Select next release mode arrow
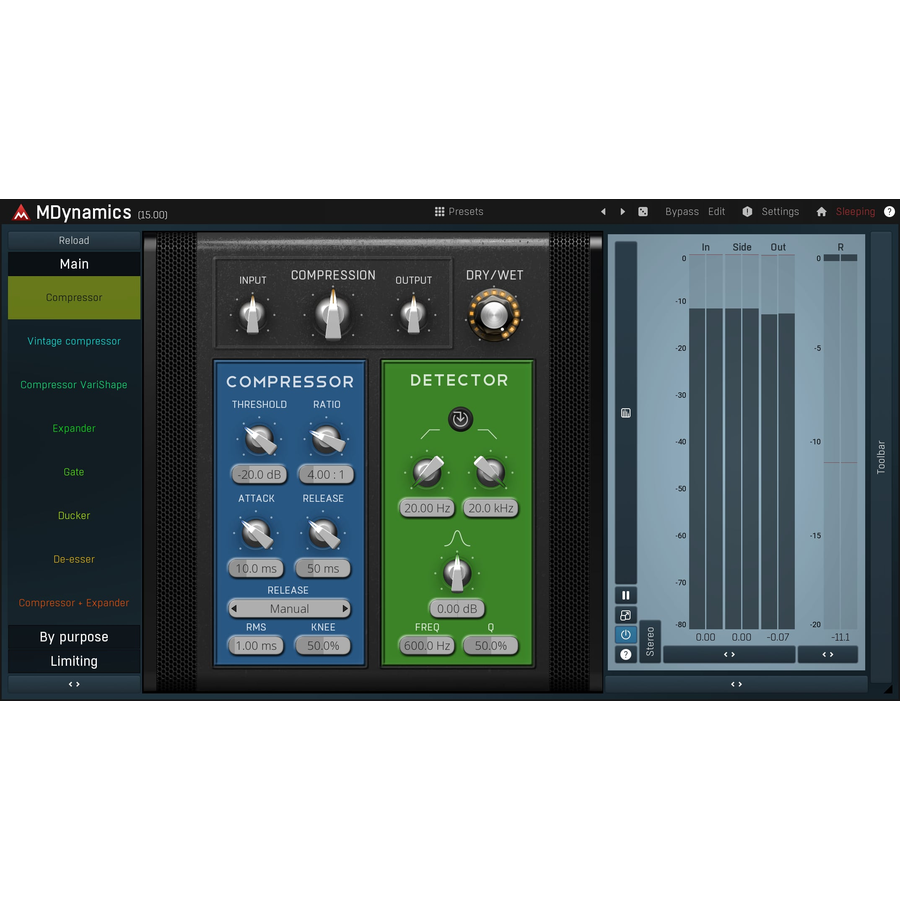Screen dimensions: 900x900 (x=345, y=608)
